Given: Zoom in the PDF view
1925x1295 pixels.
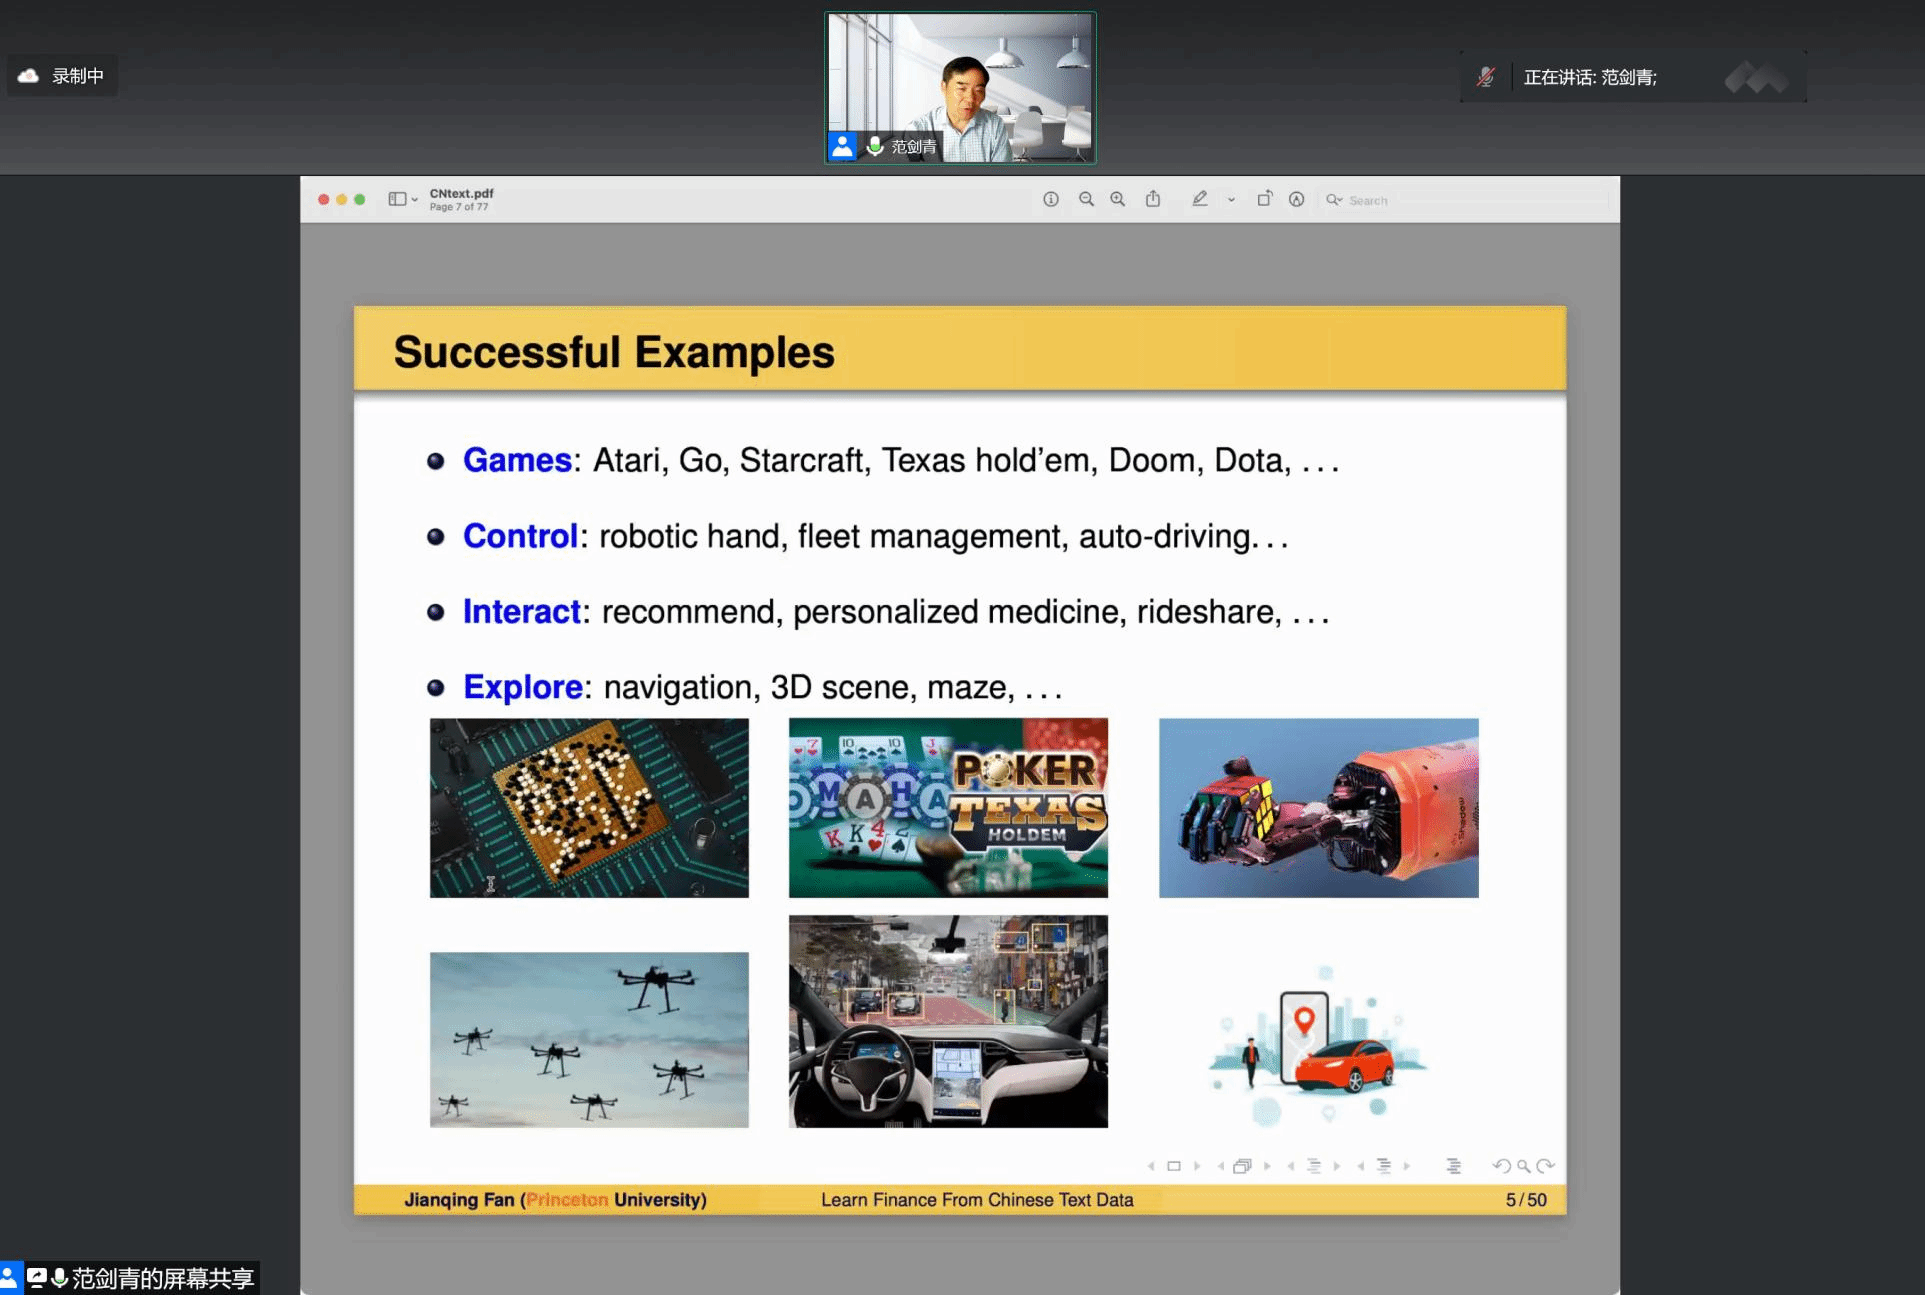Looking at the screenshot, I should (x=1118, y=199).
